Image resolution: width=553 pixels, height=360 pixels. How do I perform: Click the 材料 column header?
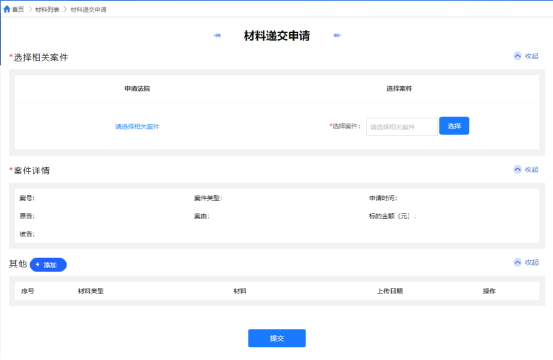coord(240,291)
